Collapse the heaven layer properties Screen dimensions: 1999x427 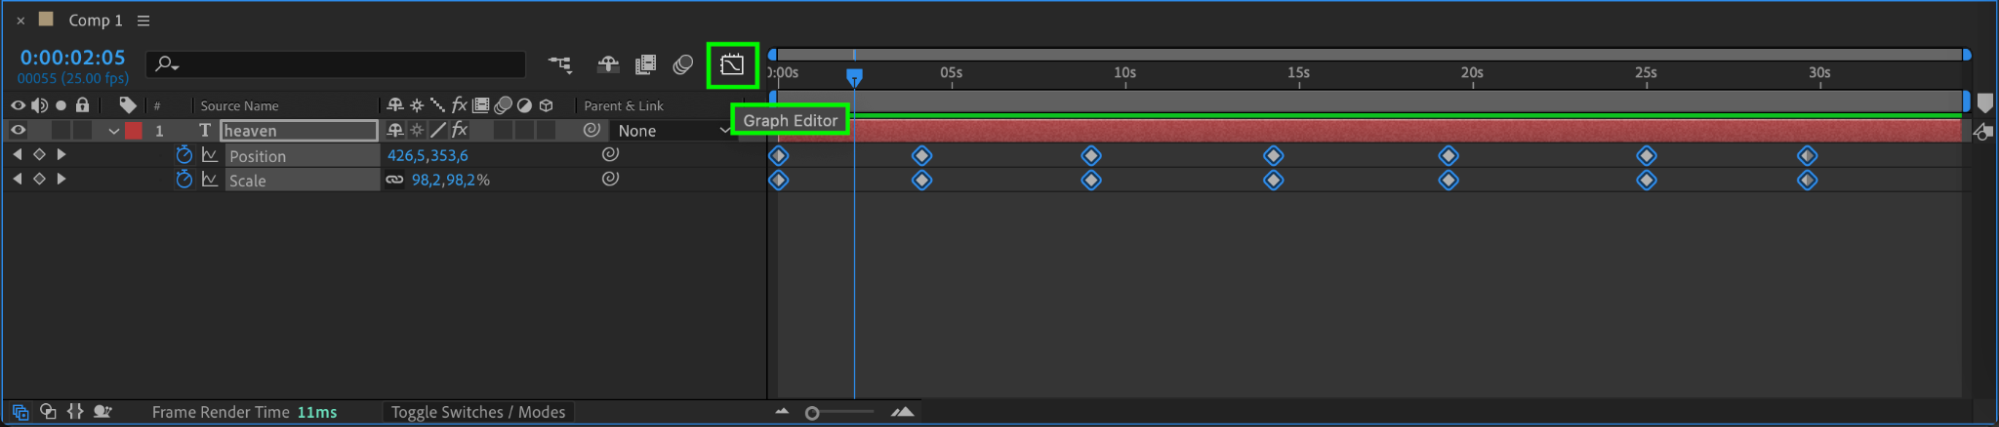[x=114, y=131]
